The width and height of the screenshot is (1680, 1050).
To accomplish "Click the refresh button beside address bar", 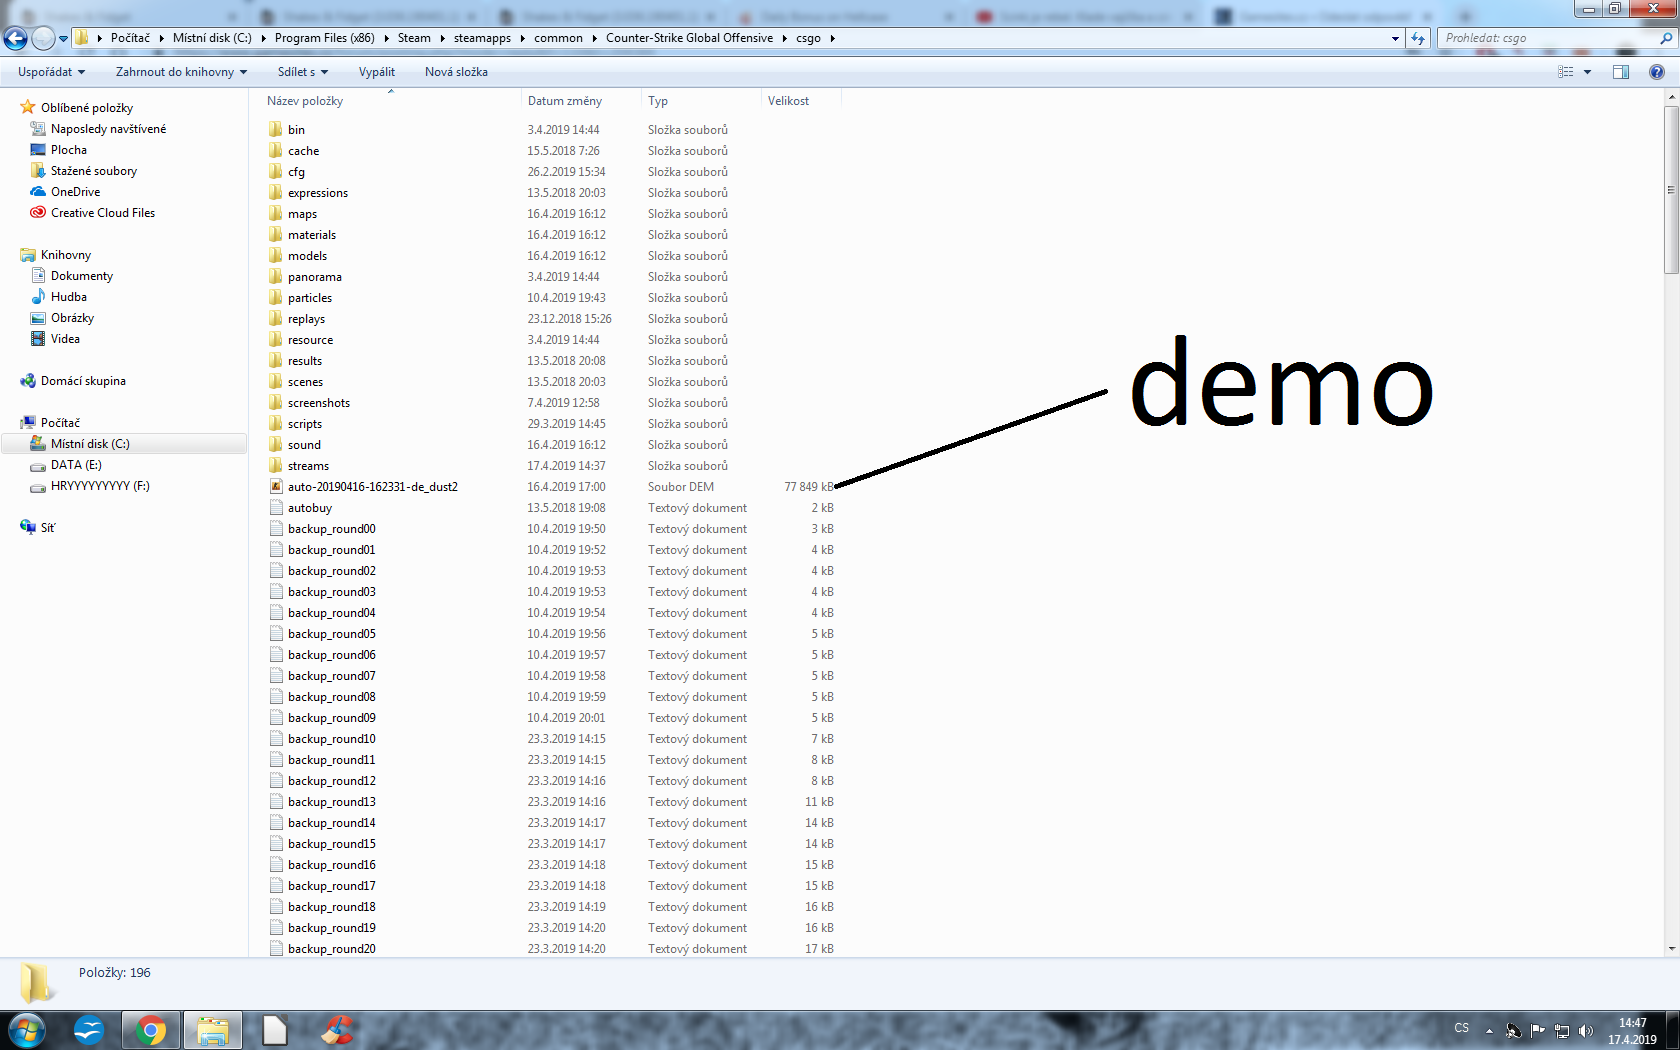I will 1418,38.
